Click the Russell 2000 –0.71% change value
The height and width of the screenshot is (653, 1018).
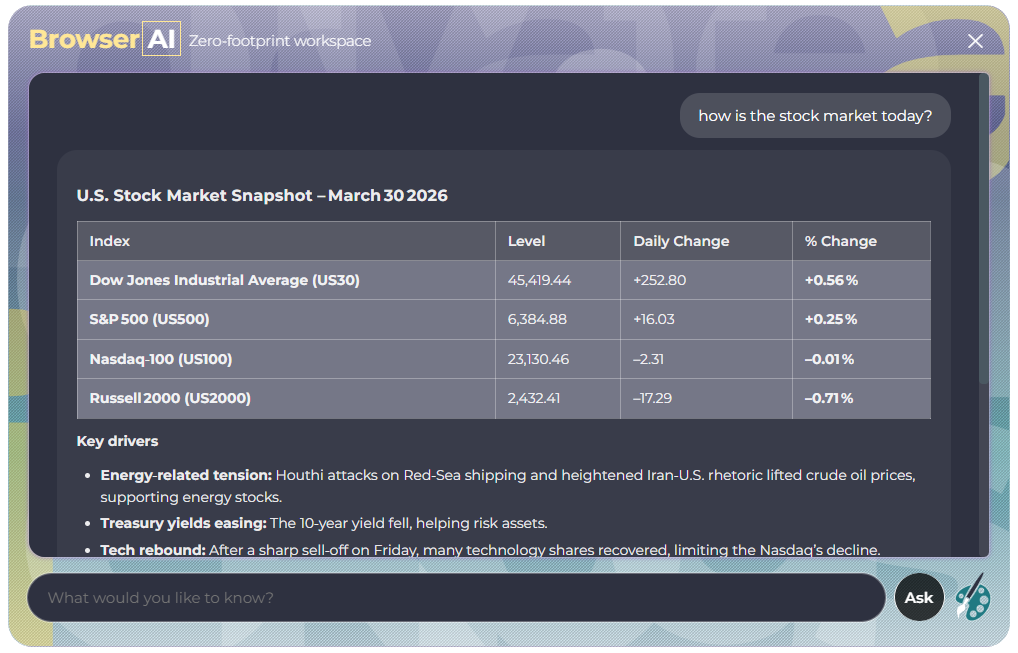[829, 398]
